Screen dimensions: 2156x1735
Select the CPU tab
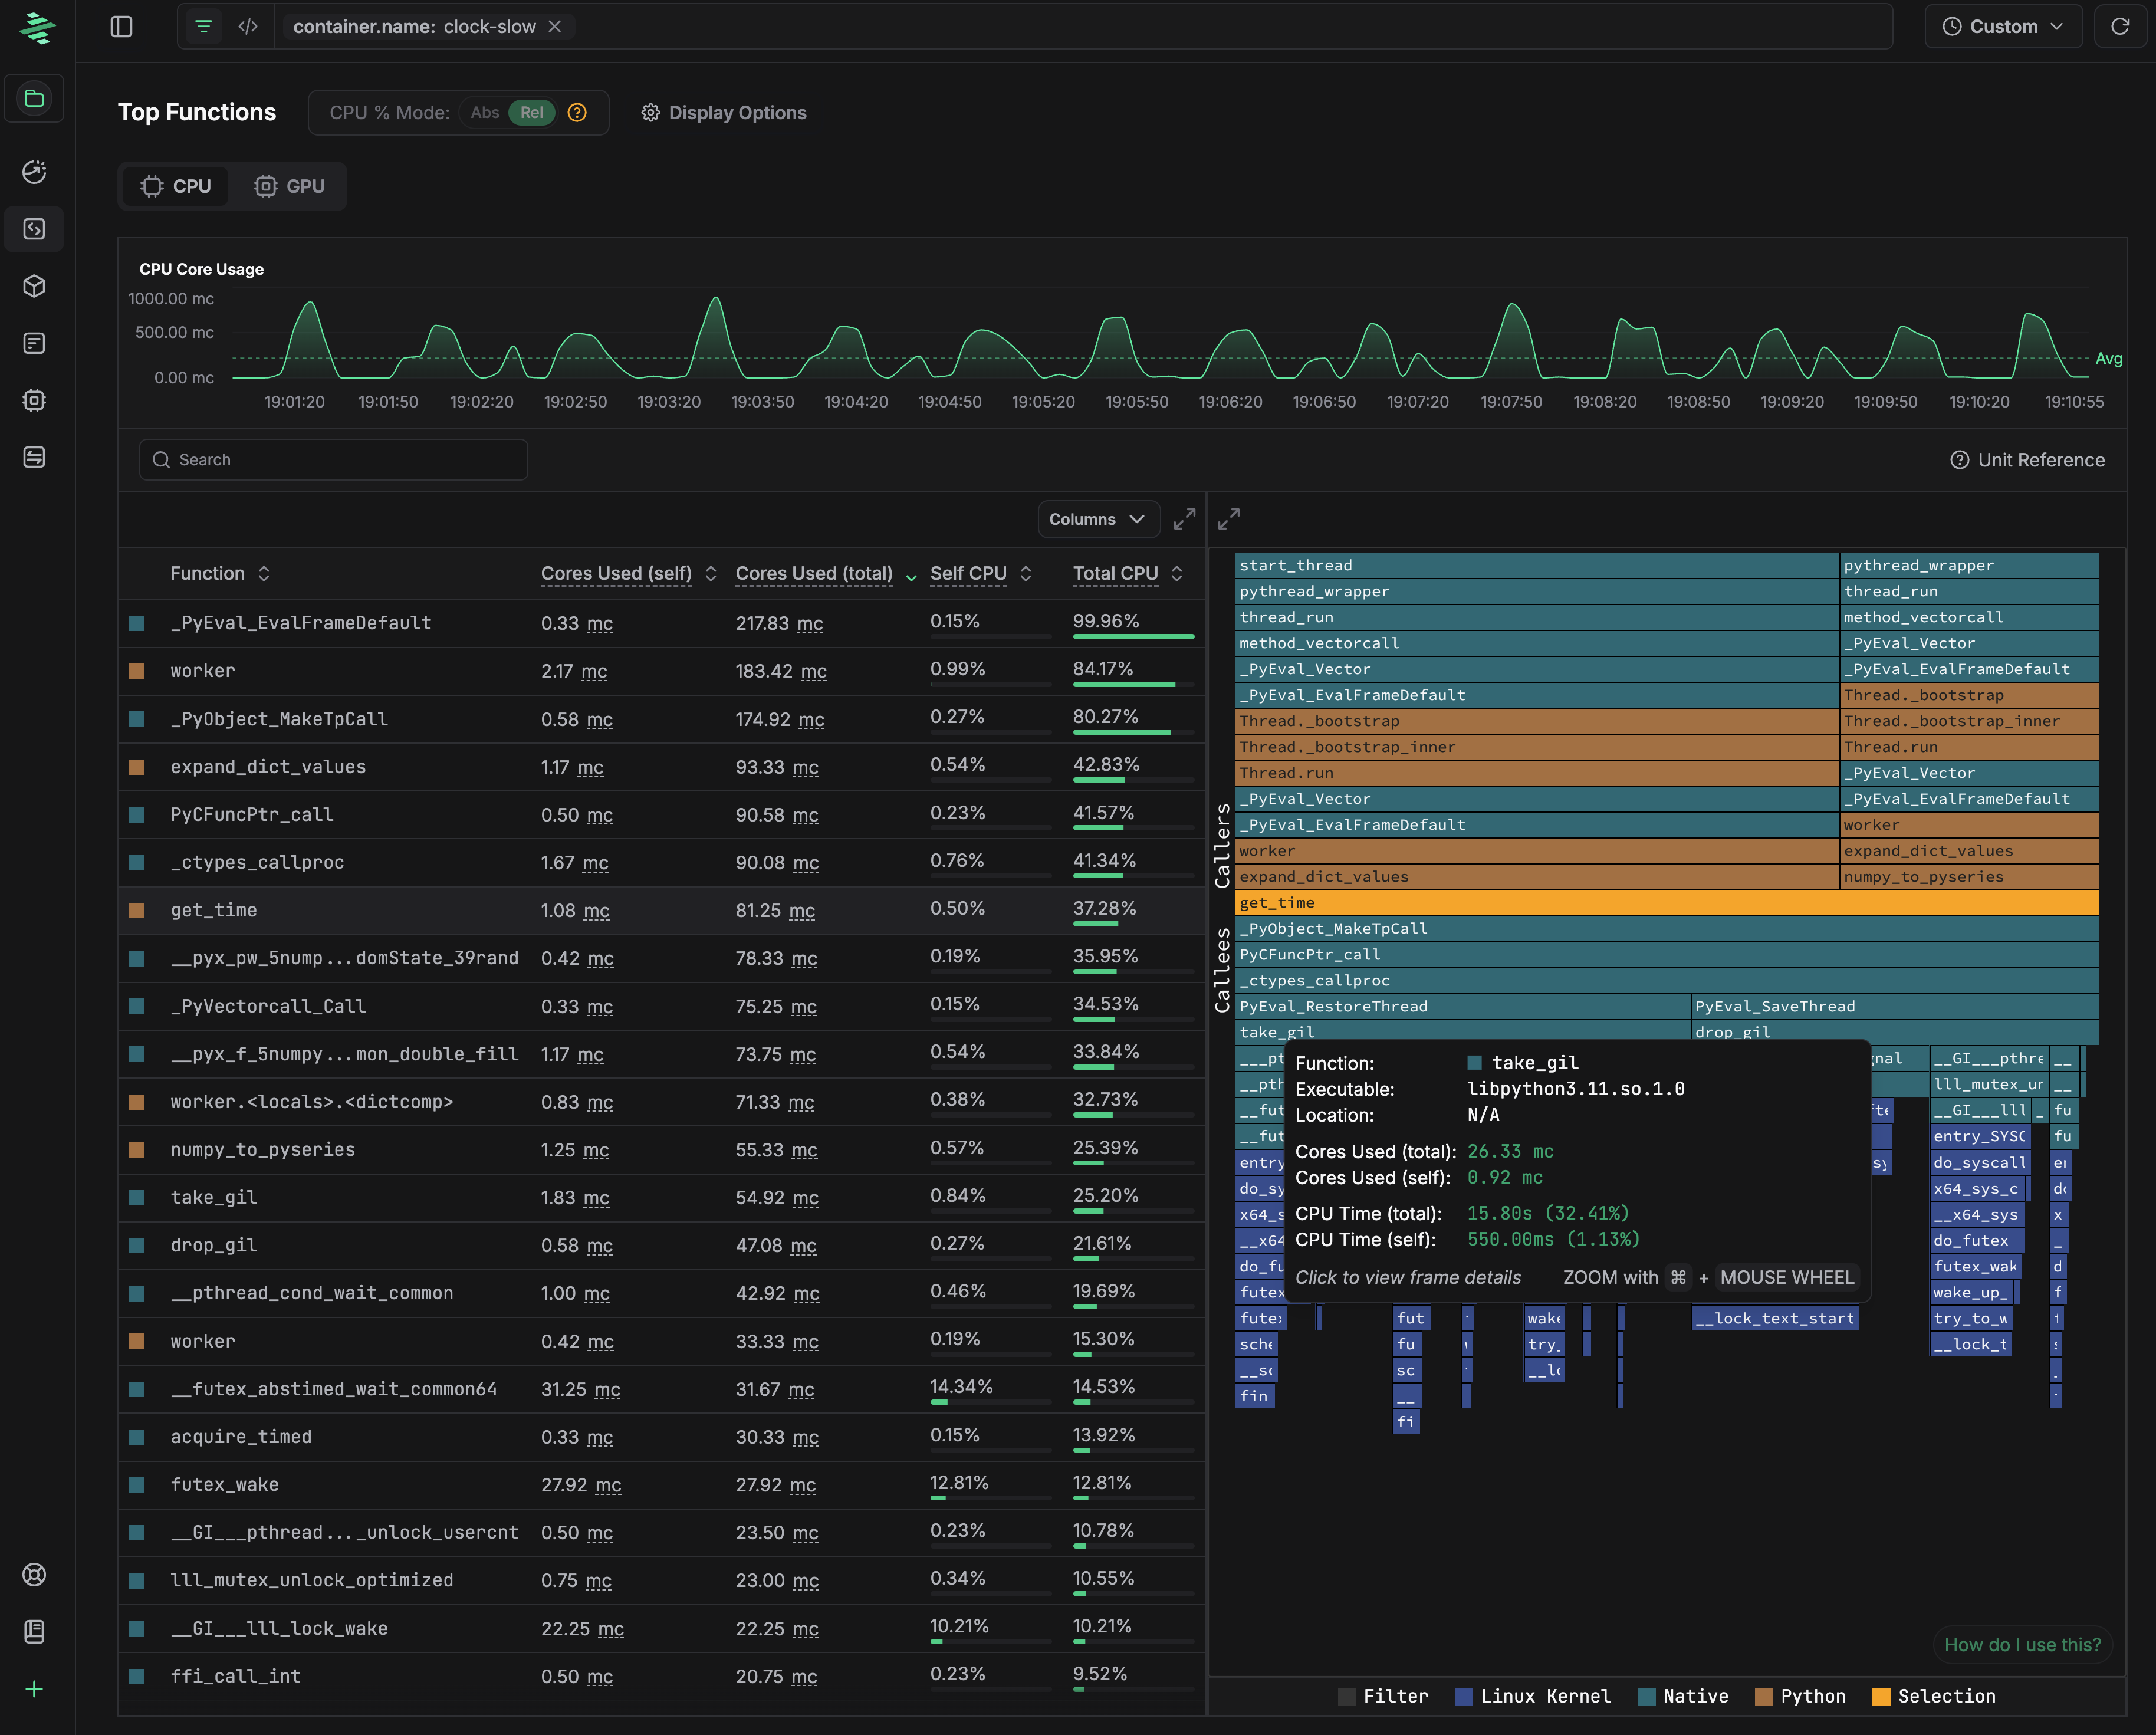(175, 186)
